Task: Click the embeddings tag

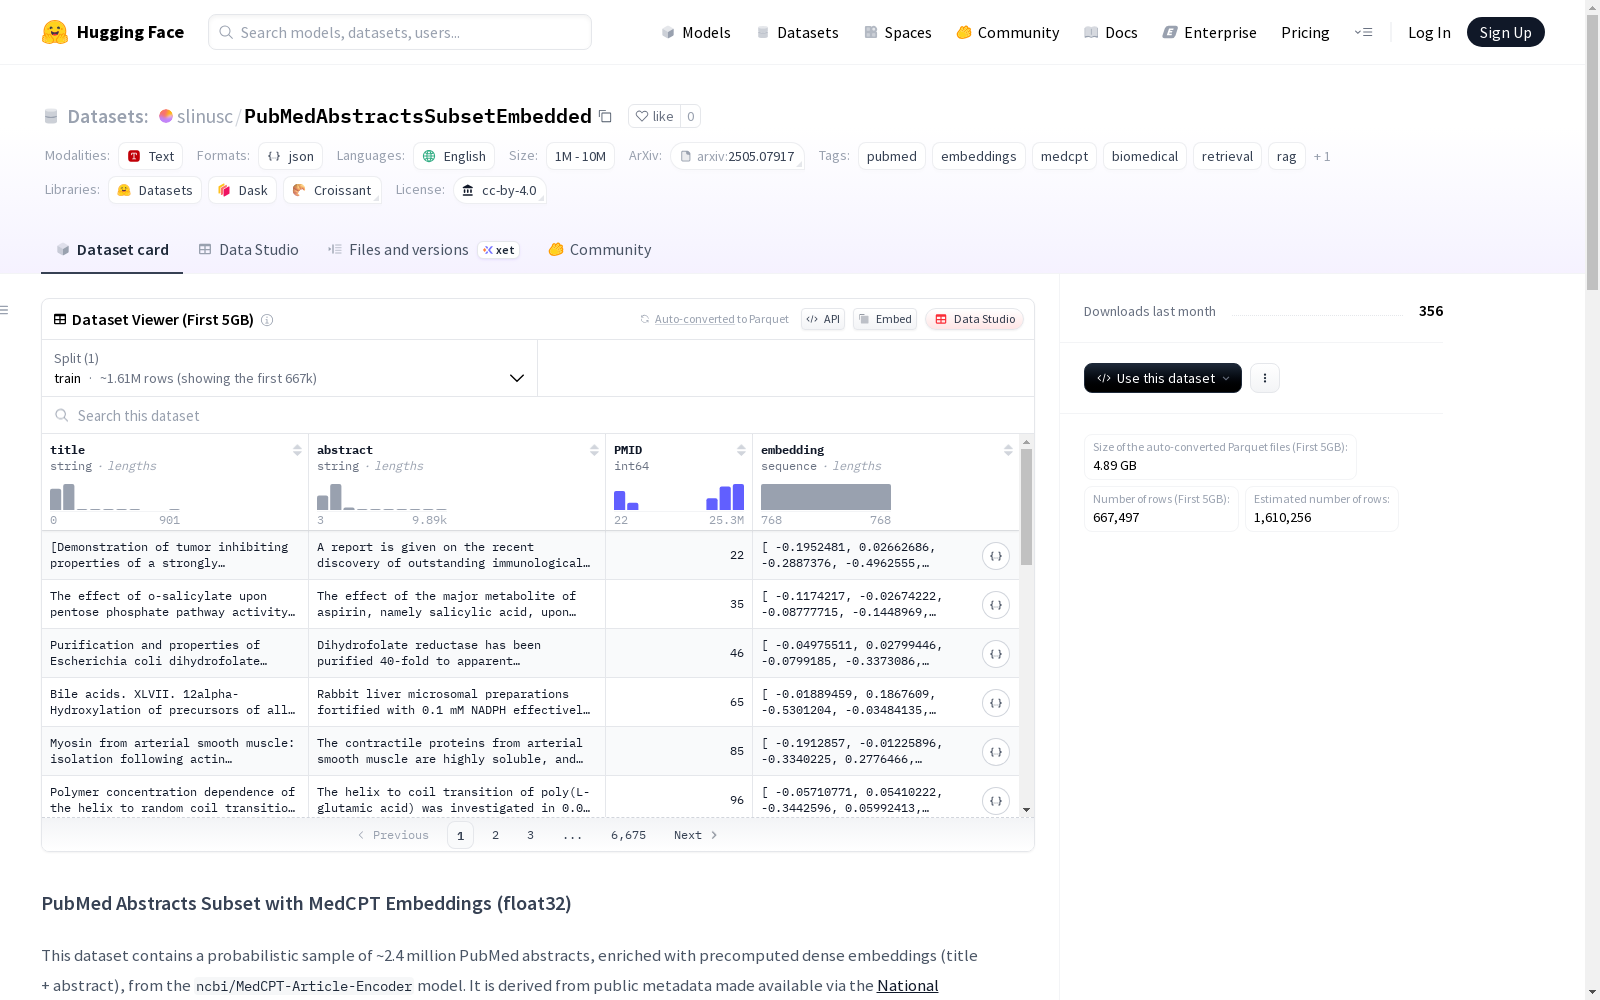Action: click(979, 156)
